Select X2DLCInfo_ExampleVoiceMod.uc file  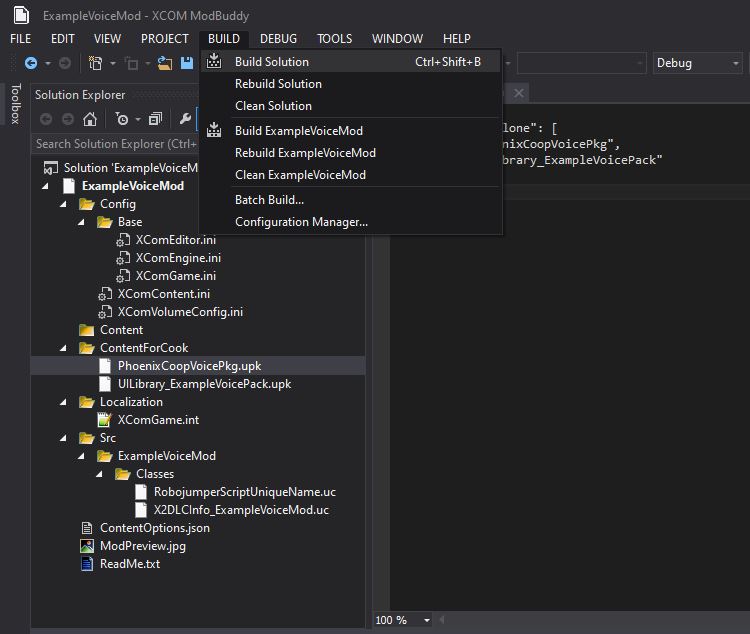[241, 510]
